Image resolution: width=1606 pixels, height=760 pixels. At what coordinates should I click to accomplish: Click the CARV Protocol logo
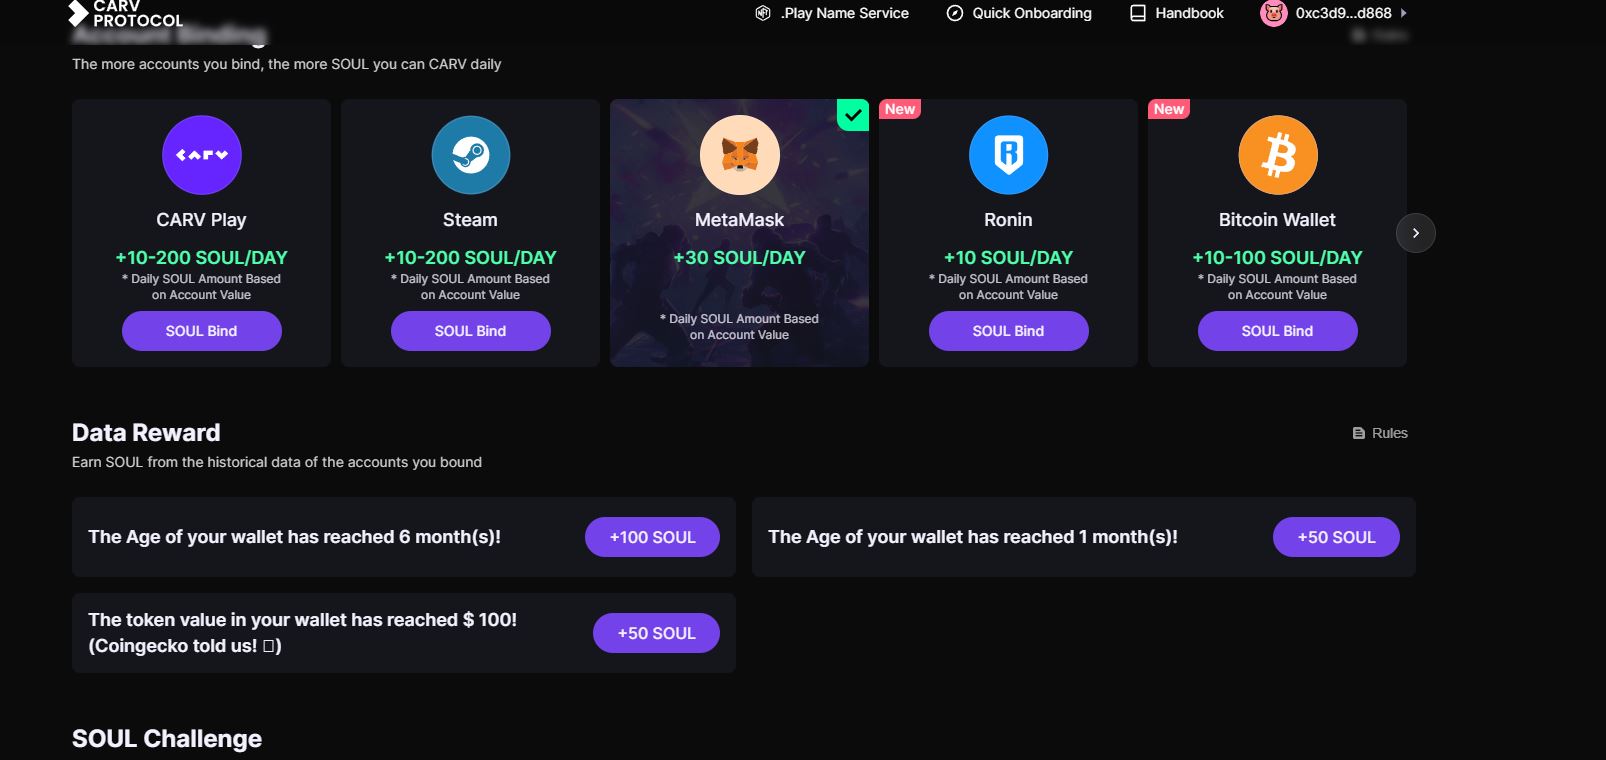pos(125,16)
